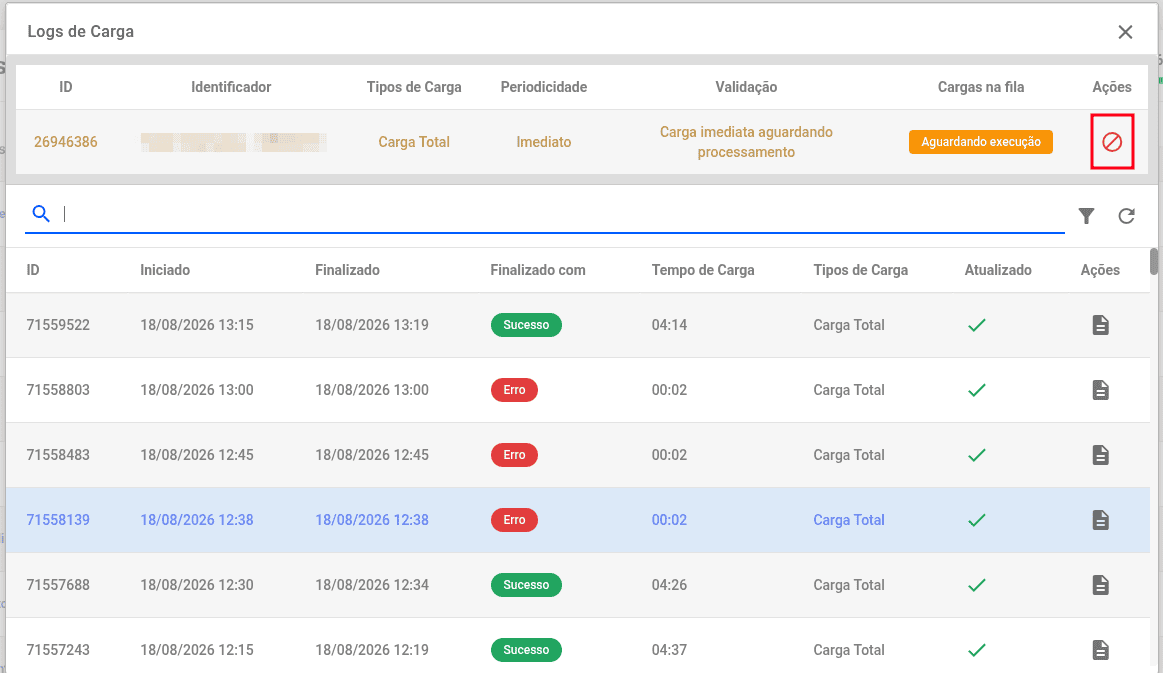
Task: Click end time 18/08/2026 12:19
Action: coord(372,650)
